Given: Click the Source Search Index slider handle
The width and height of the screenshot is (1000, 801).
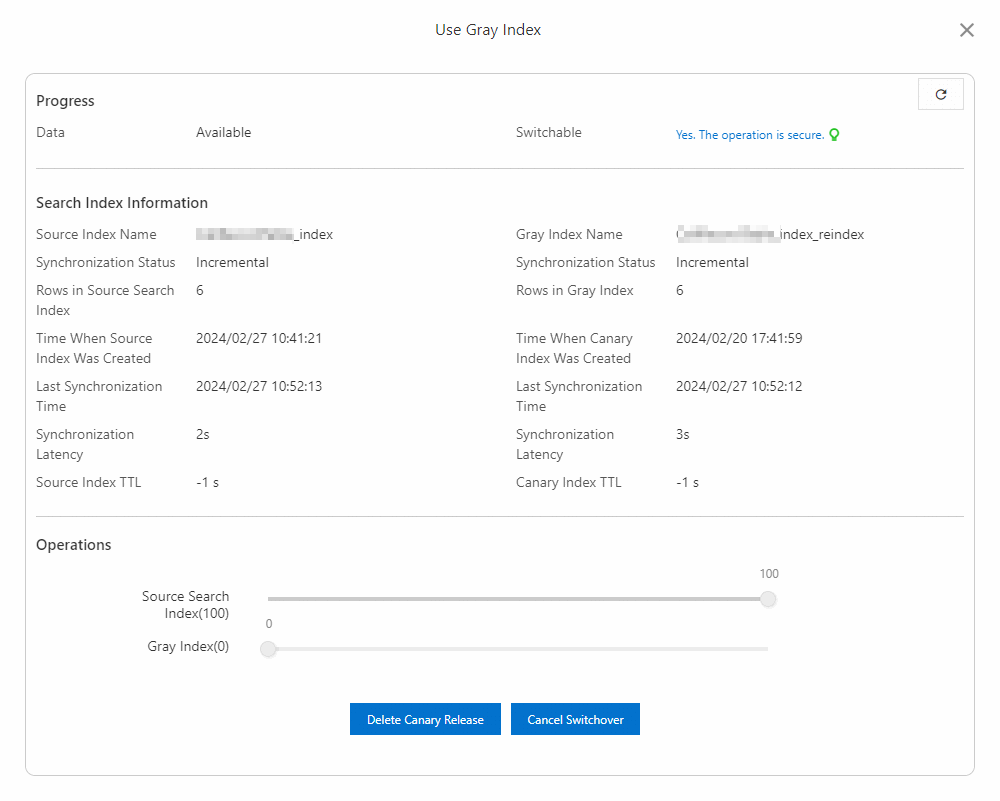Looking at the screenshot, I should 768,599.
